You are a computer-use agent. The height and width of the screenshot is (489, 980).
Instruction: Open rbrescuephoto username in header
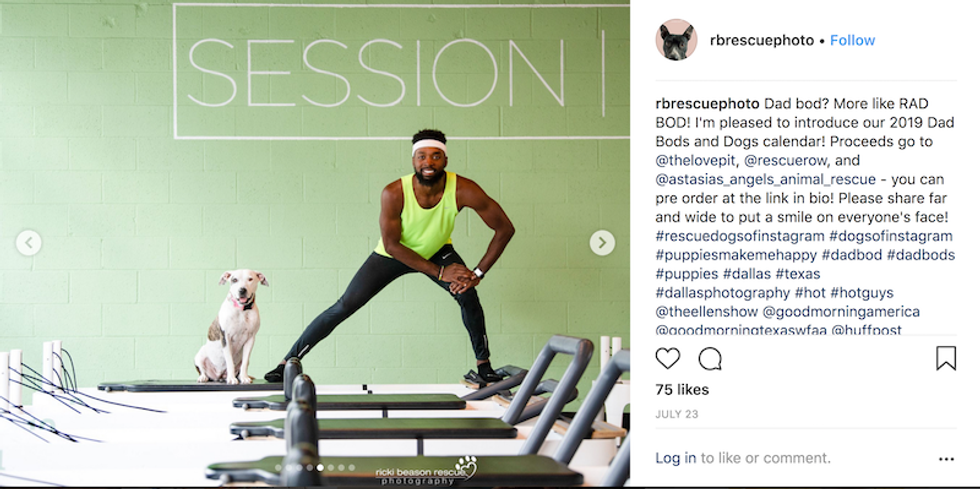762,40
